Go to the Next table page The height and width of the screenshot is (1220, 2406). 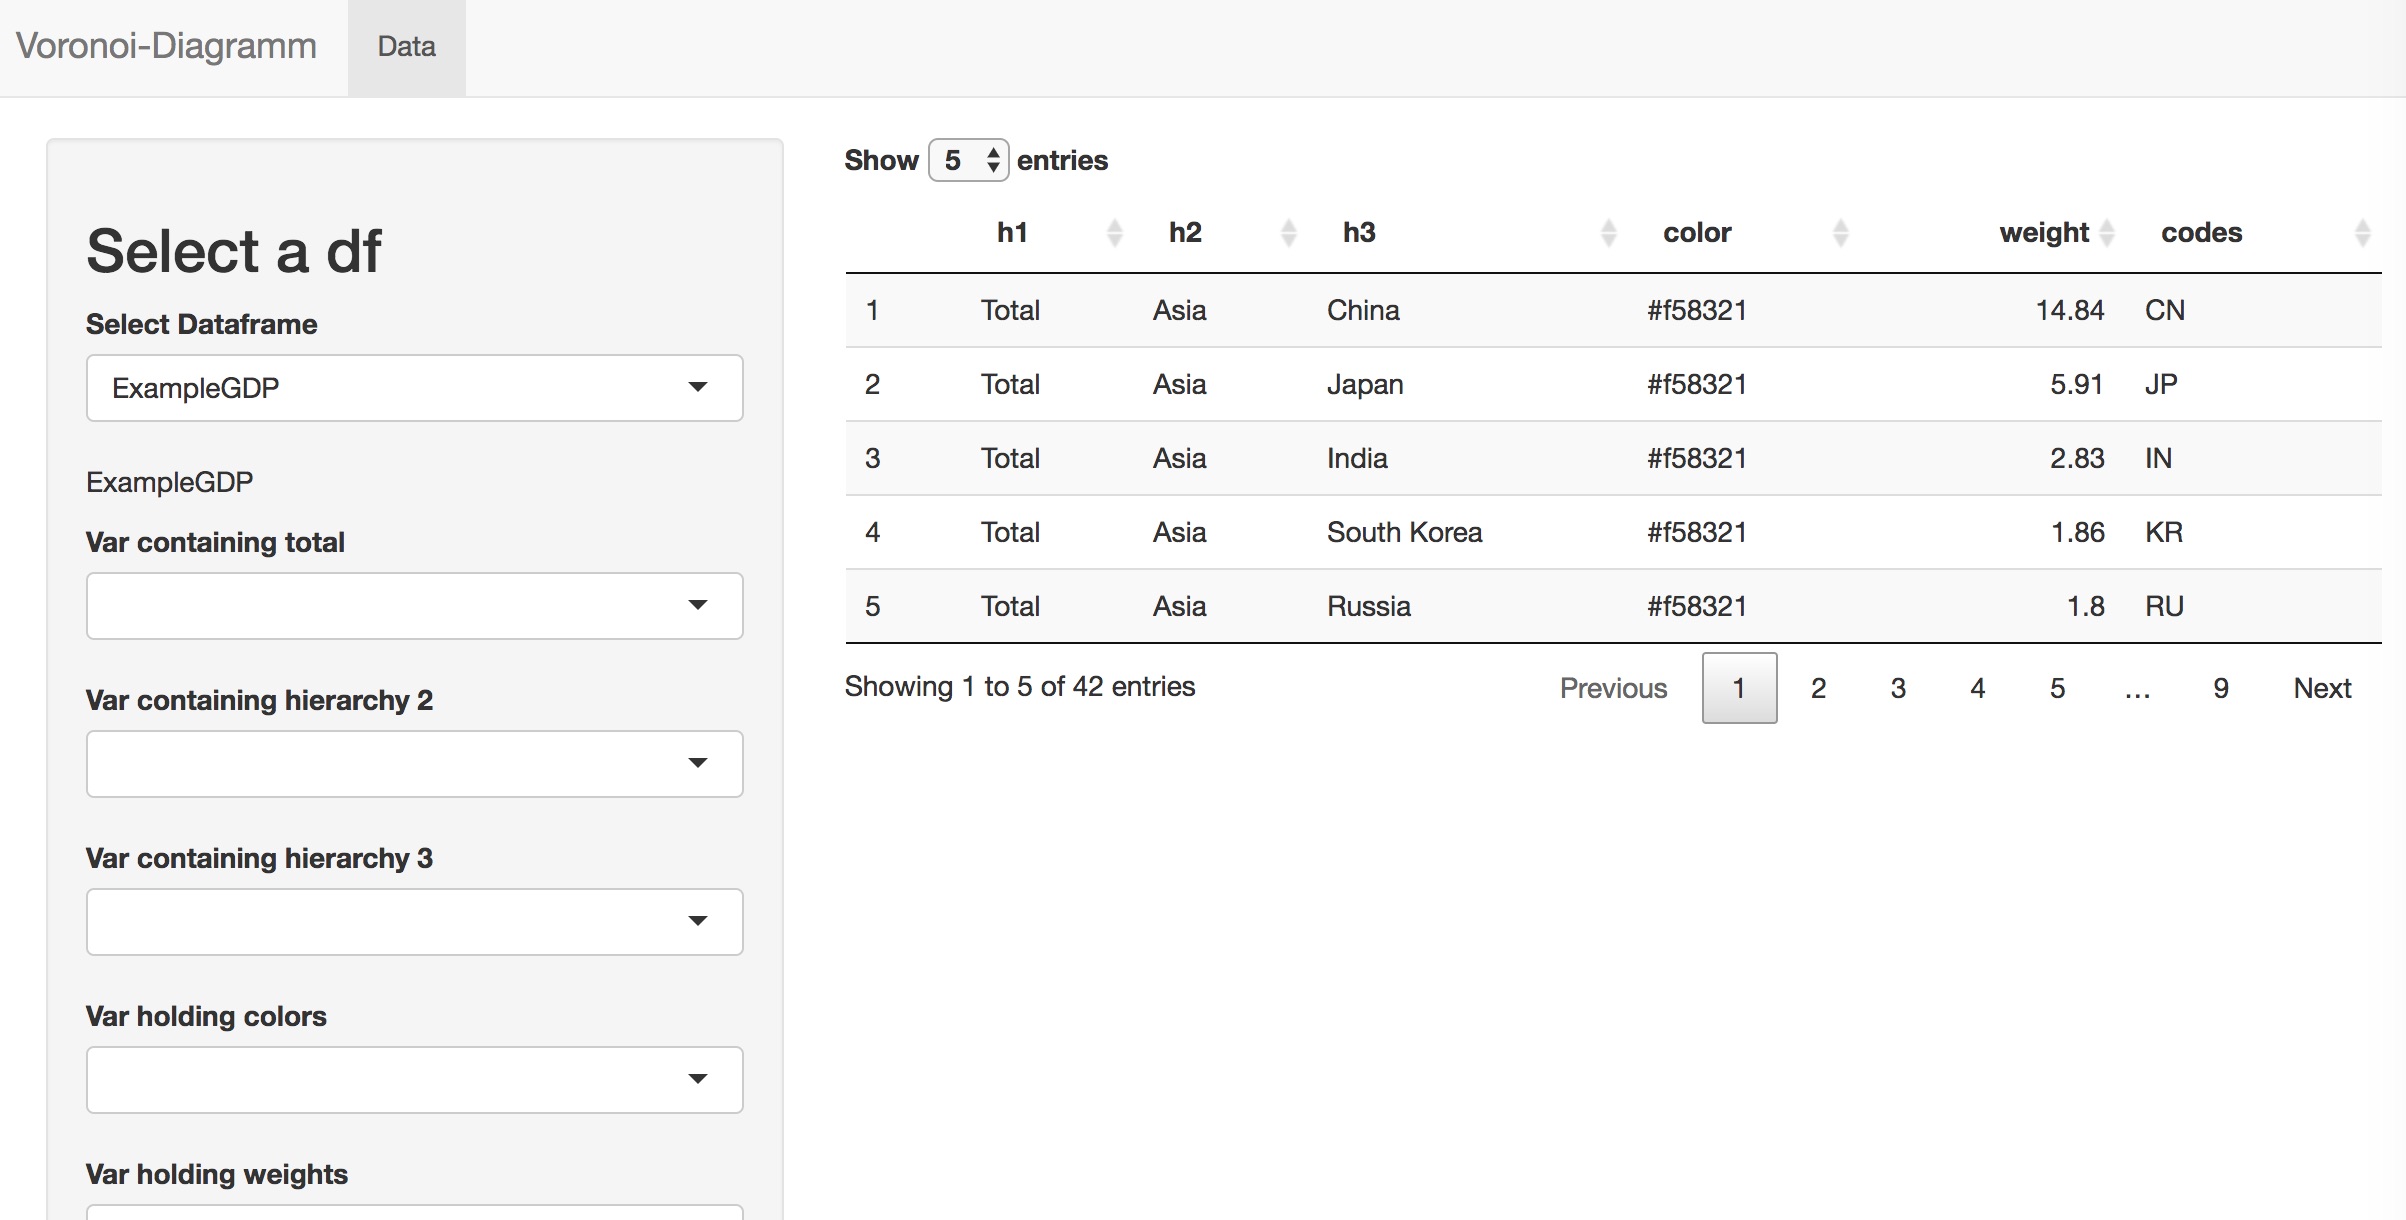tap(2321, 688)
